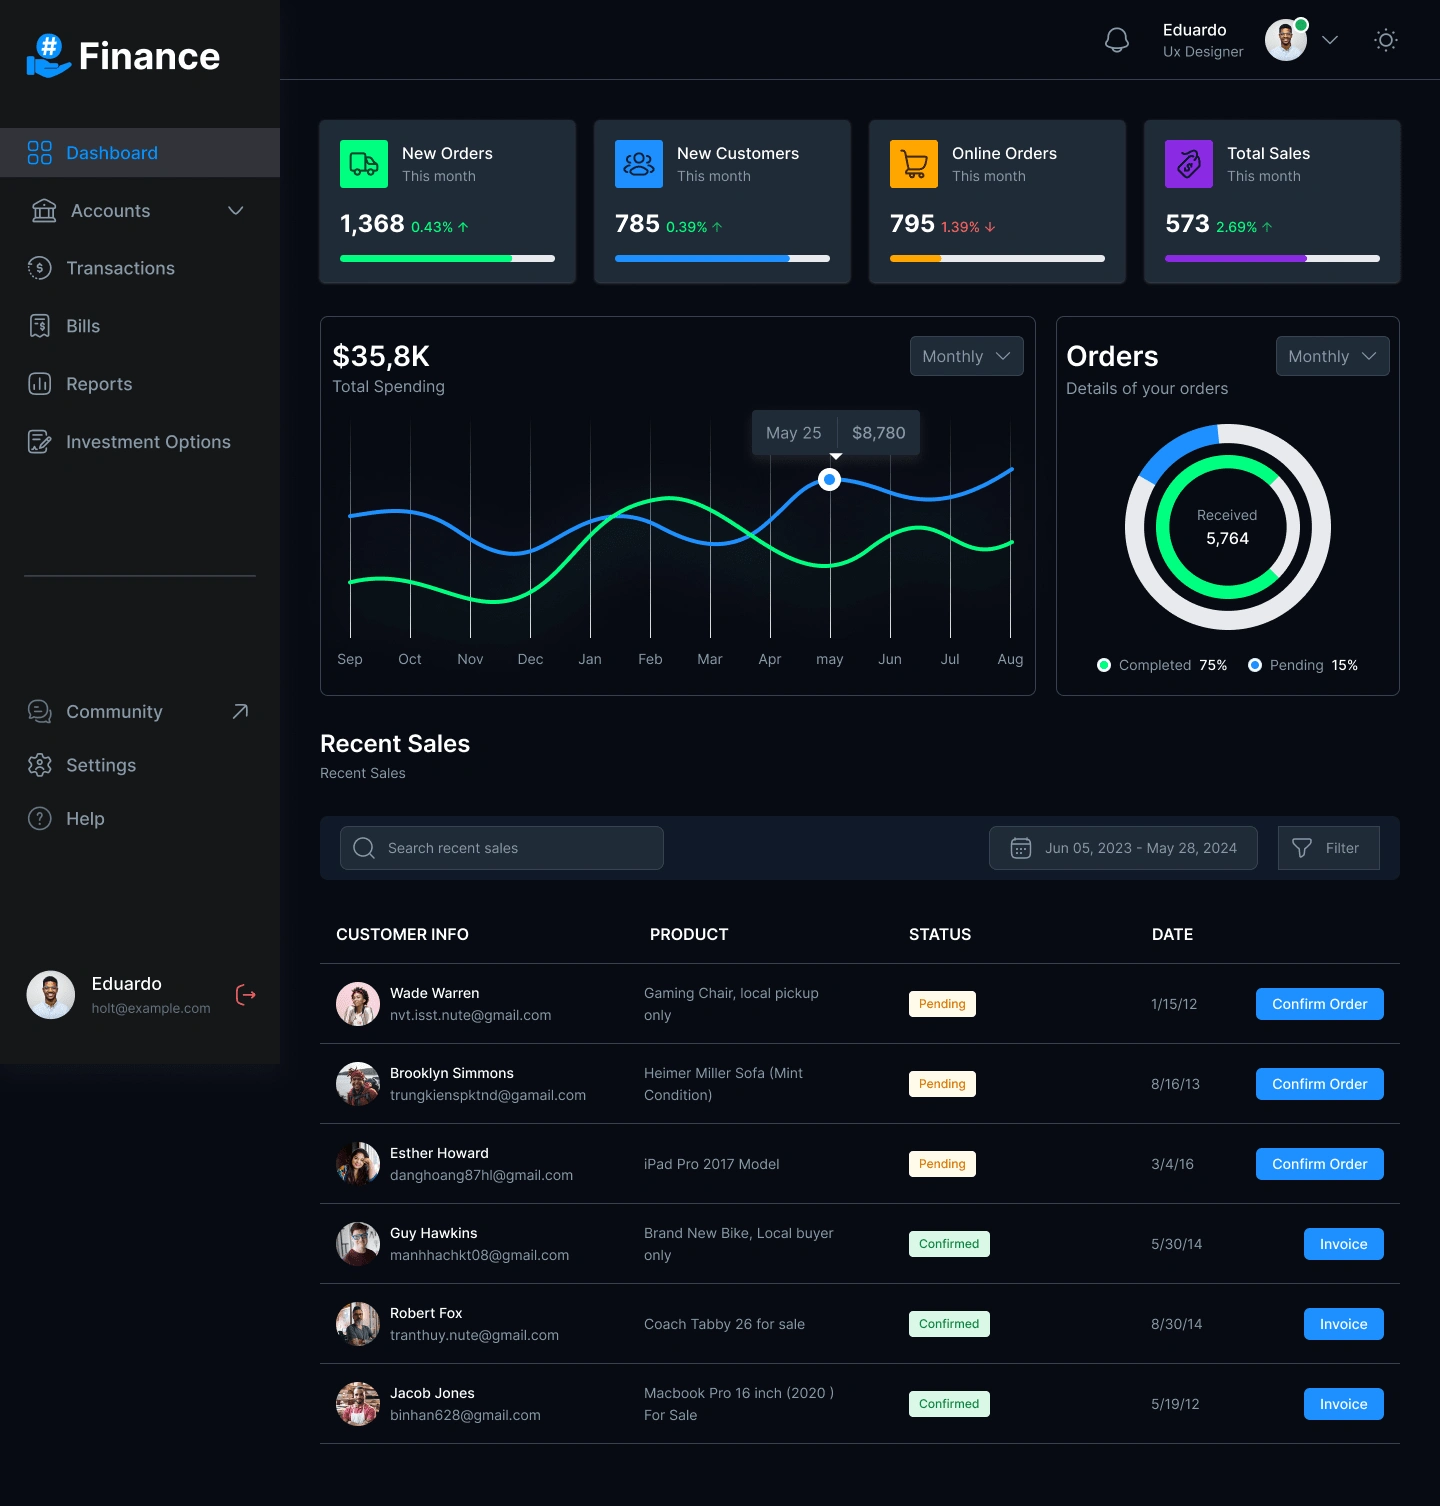Click the product 'iPad Pro 2017 Model'

click(712, 1164)
